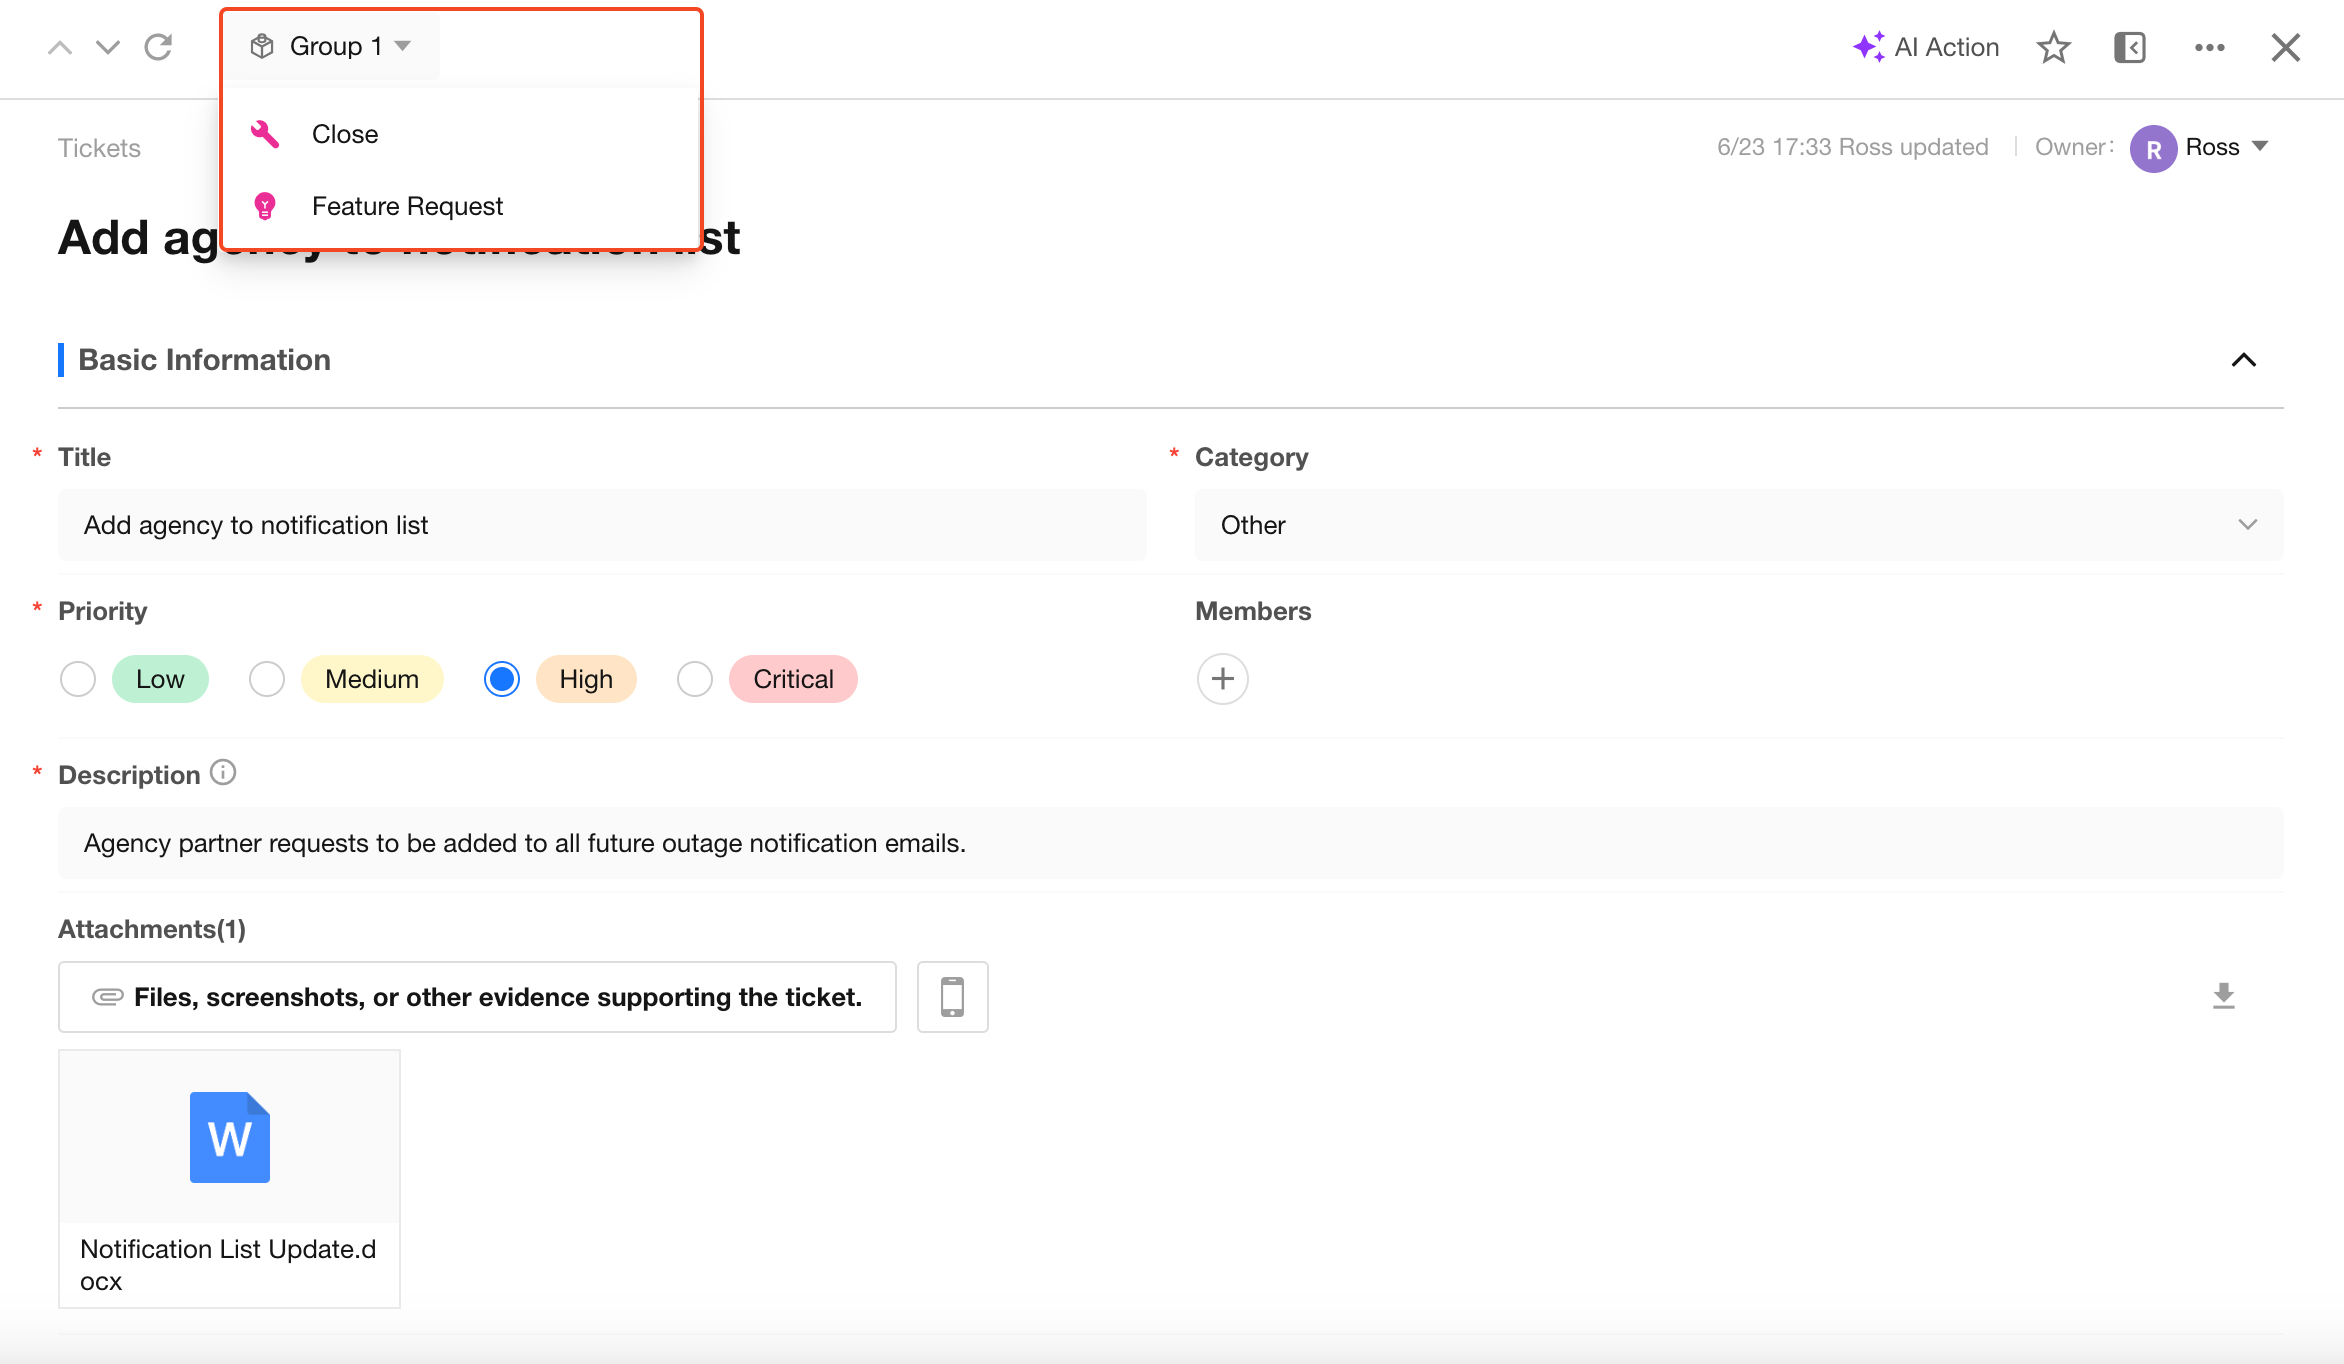The height and width of the screenshot is (1364, 2344).
Task: Collapse the Basic Information section
Action: (x=2244, y=360)
